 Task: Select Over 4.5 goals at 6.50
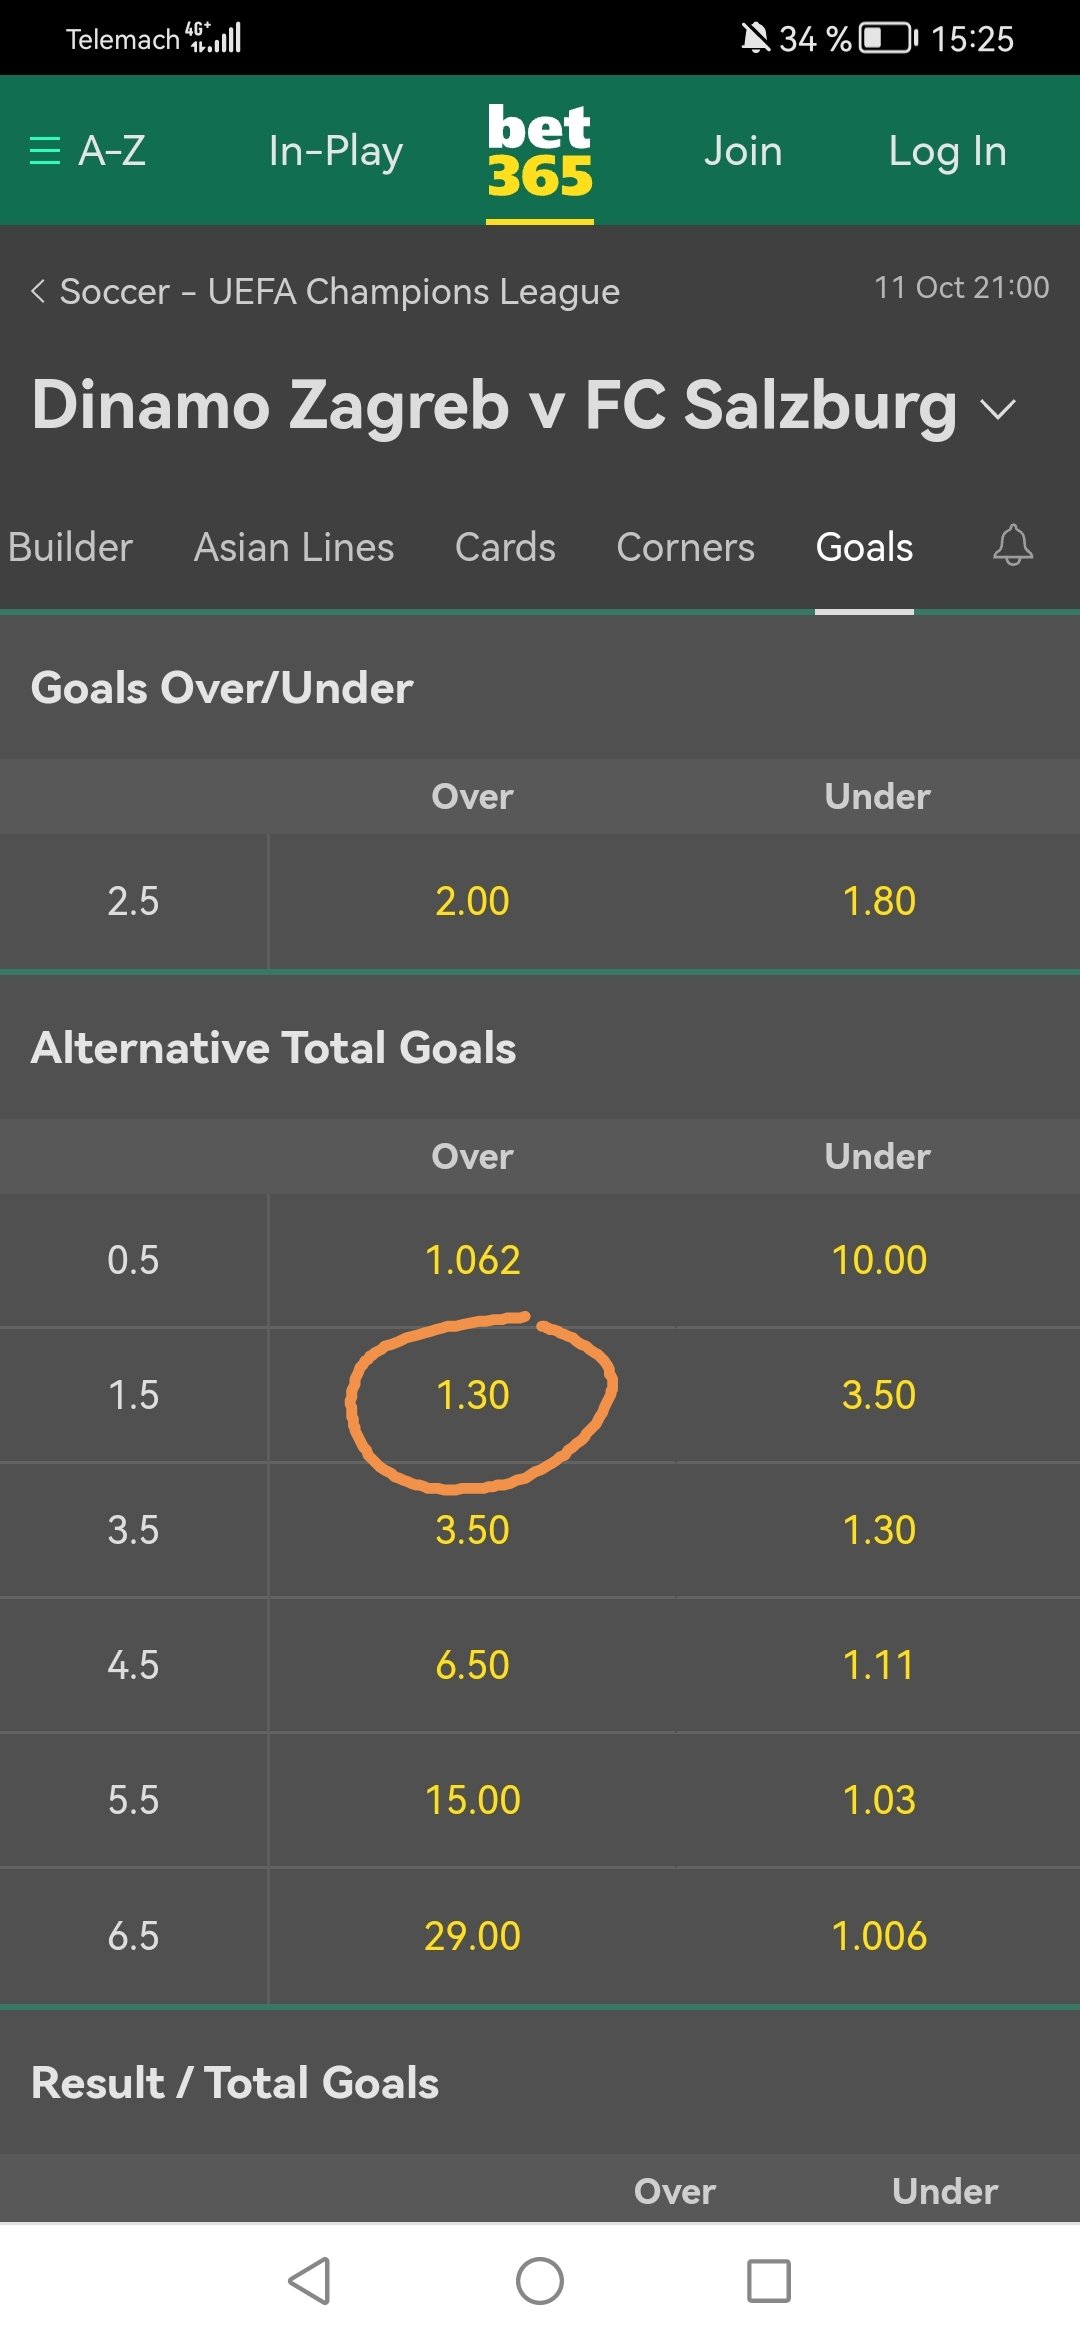[x=472, y=1664]
